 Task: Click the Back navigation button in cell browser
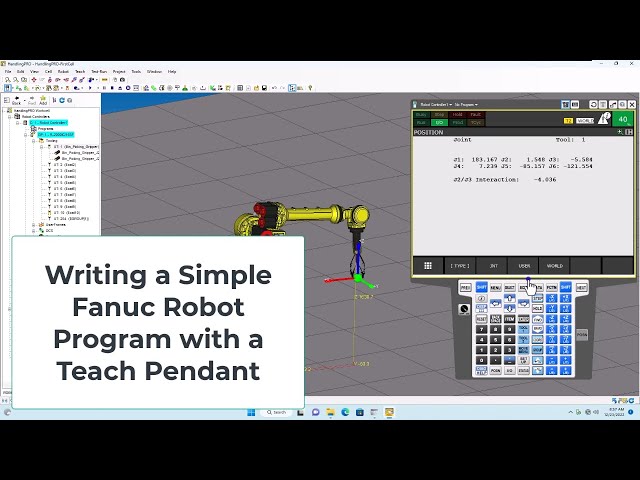click(x=16, y=100)
